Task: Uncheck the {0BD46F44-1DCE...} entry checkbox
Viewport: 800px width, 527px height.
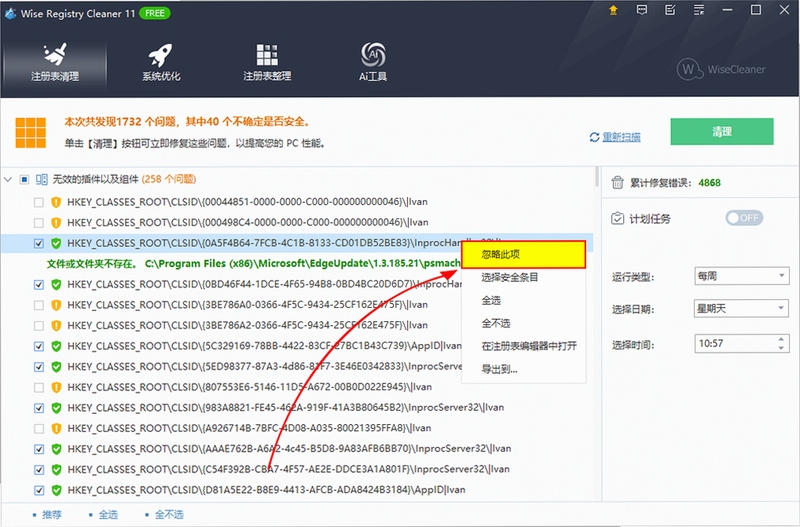Action: tap(39, 285)
